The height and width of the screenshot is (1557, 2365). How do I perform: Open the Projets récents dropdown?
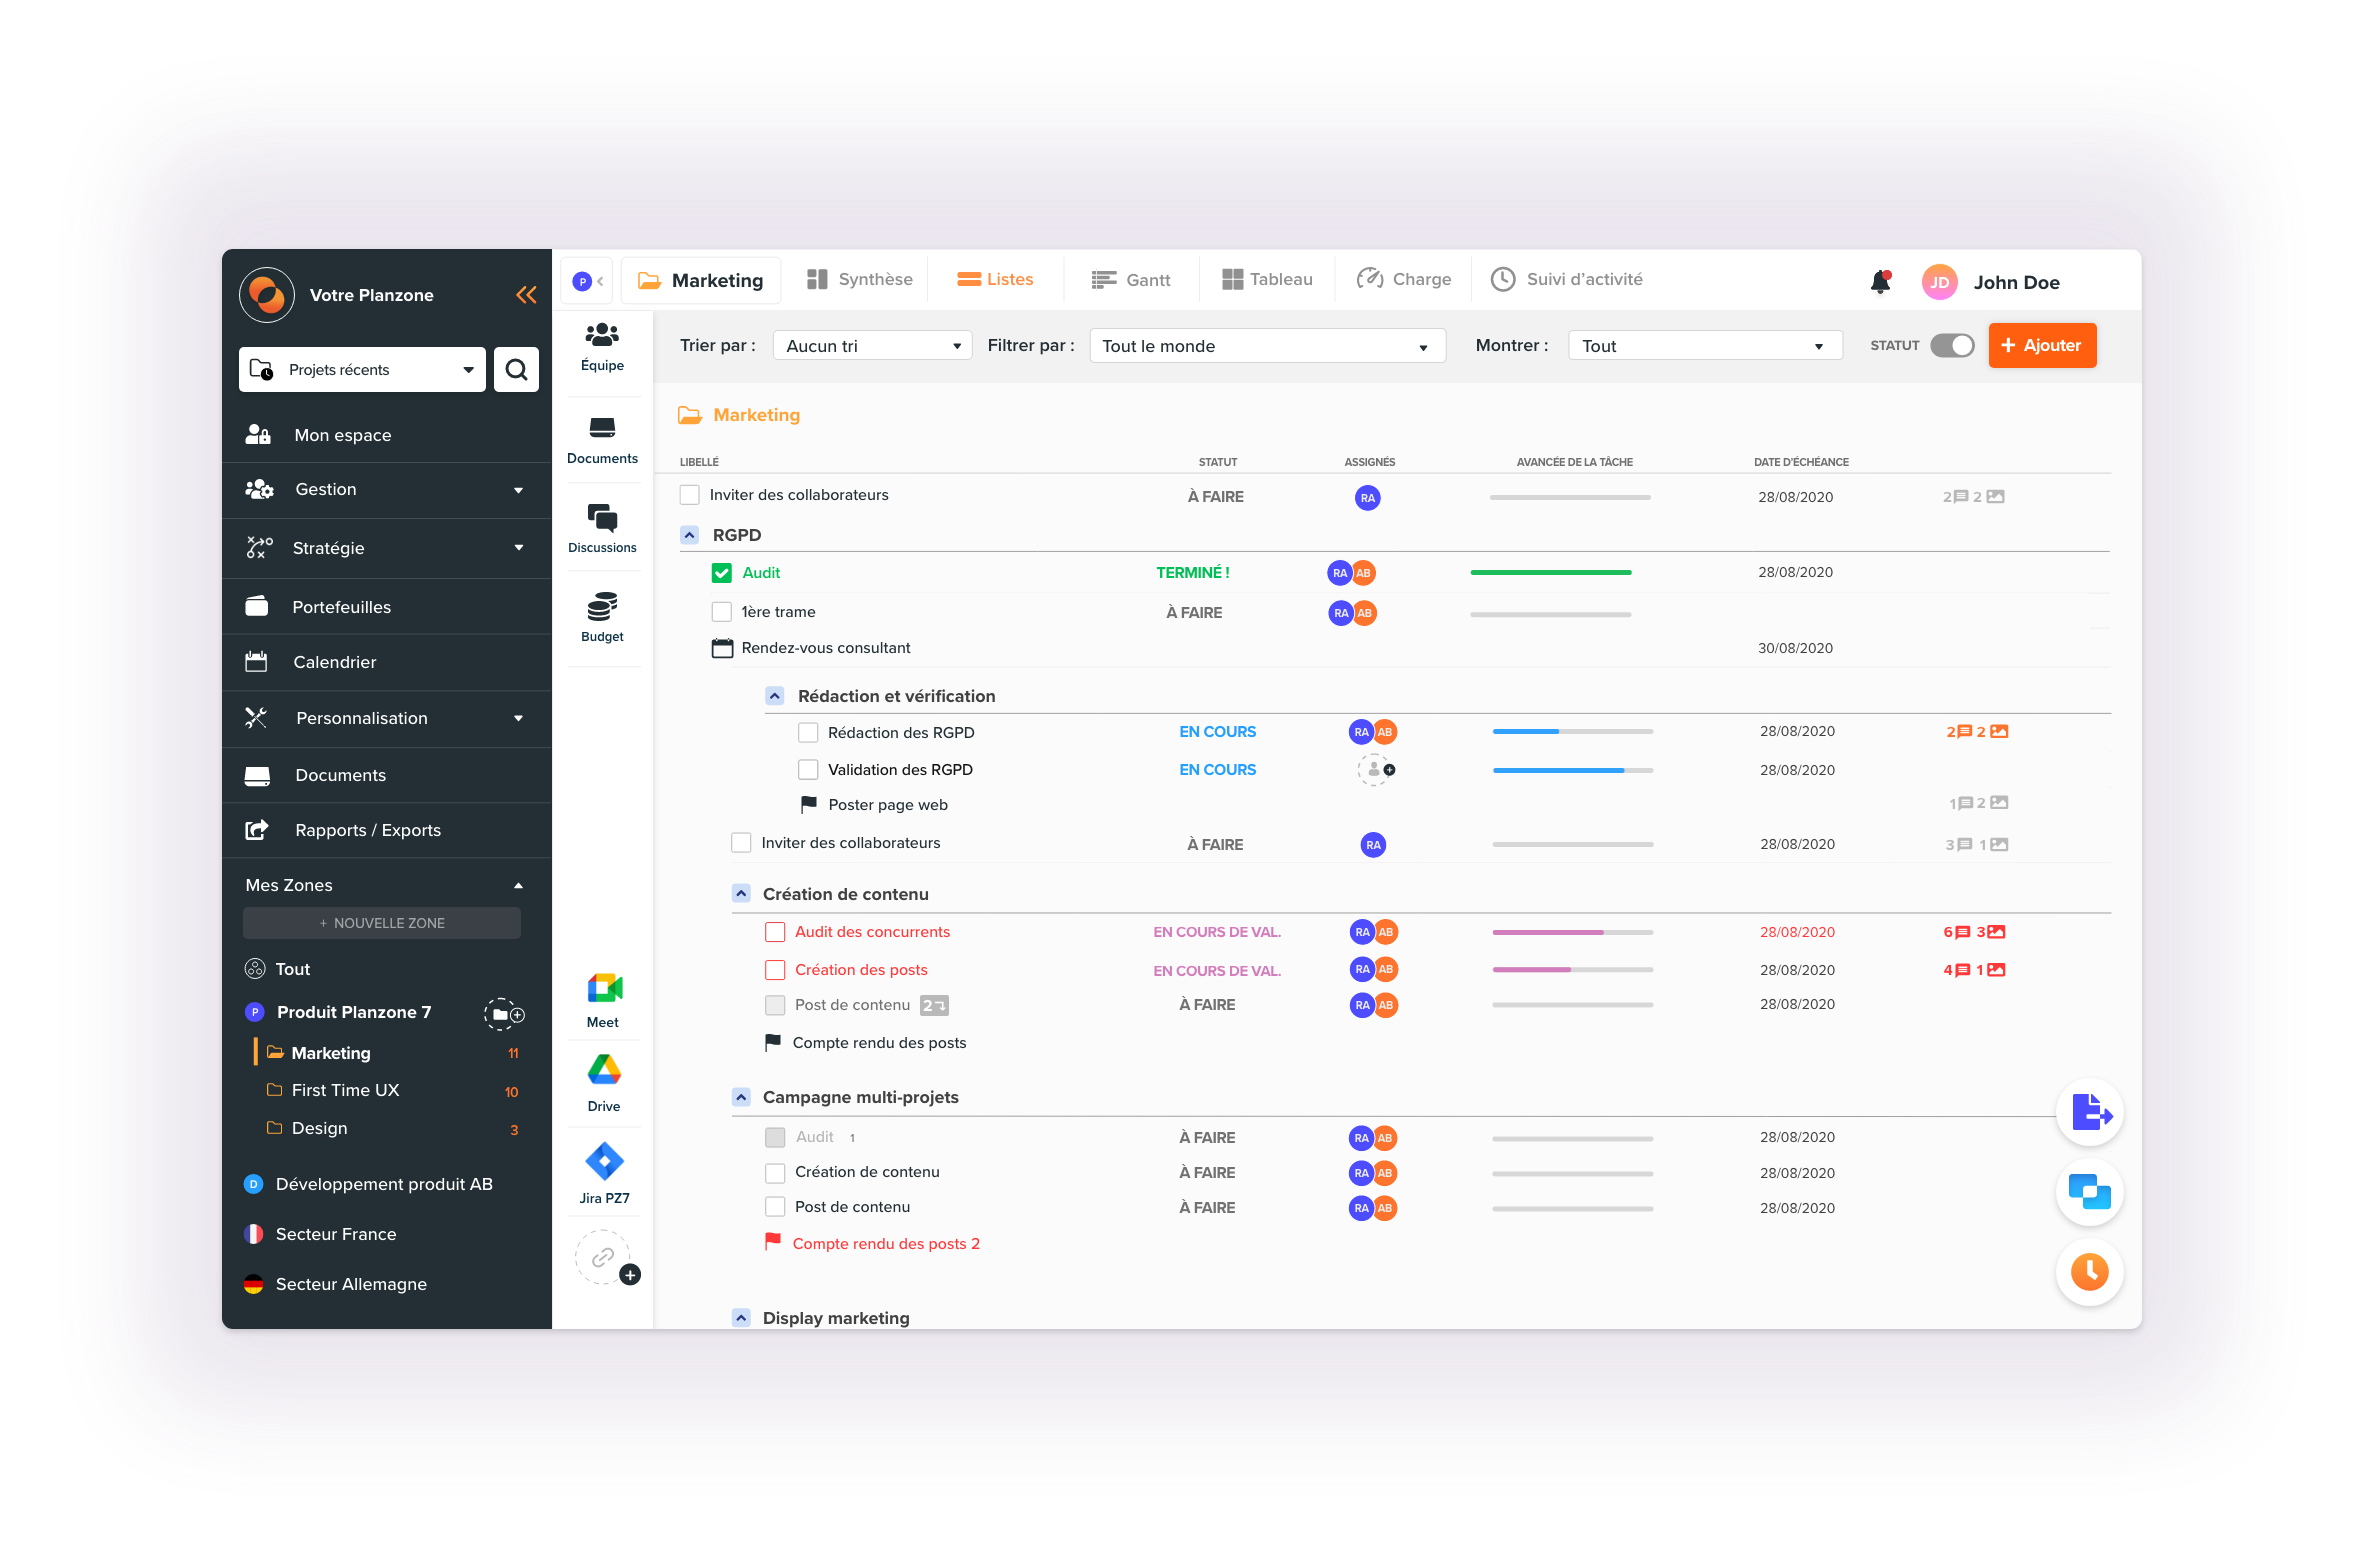pos(362,370)
